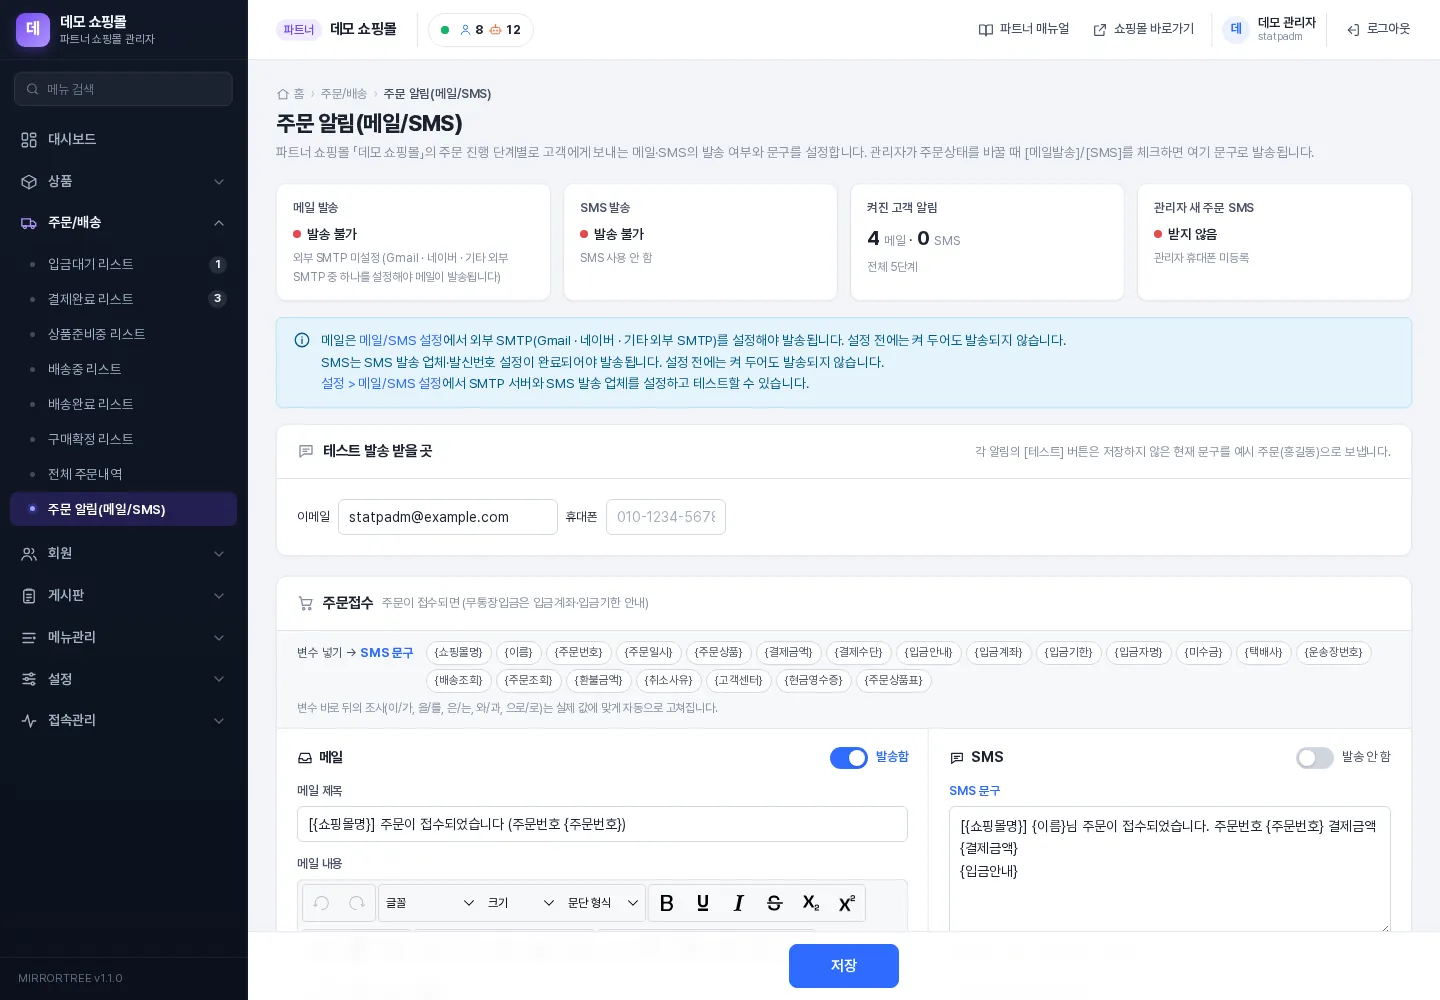The image size is (1440, 1000).
Task: Expand the 메뉴관리 sidebar section
Action: [x=219, y=638]
